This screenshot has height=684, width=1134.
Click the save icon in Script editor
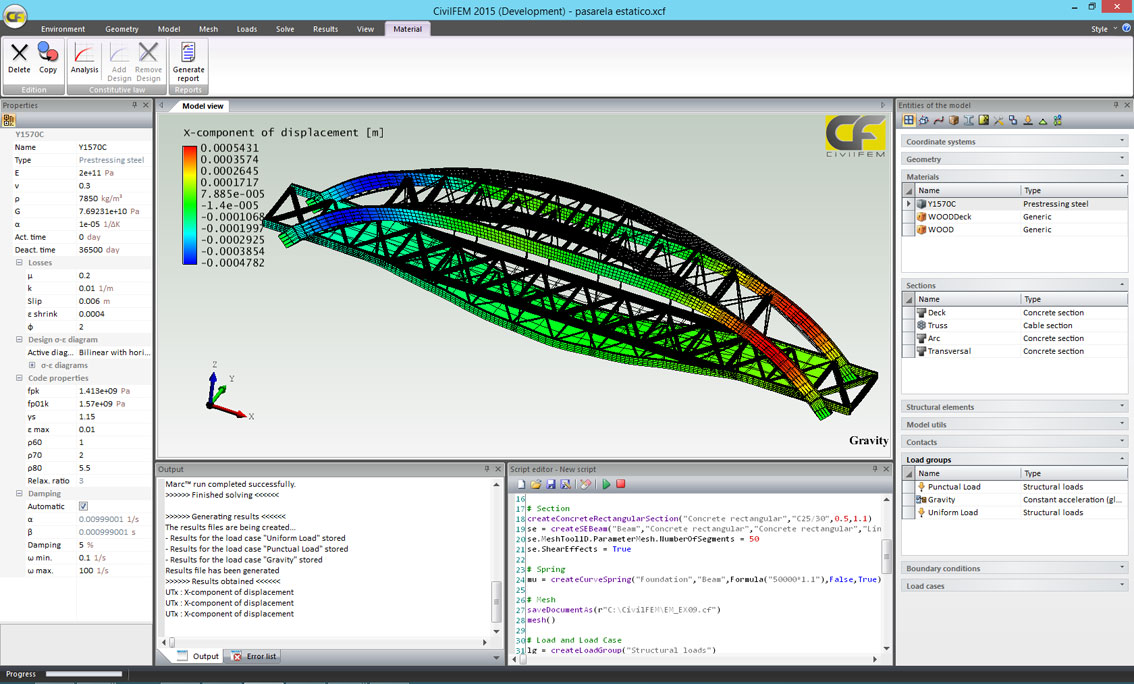coord(551,484)
